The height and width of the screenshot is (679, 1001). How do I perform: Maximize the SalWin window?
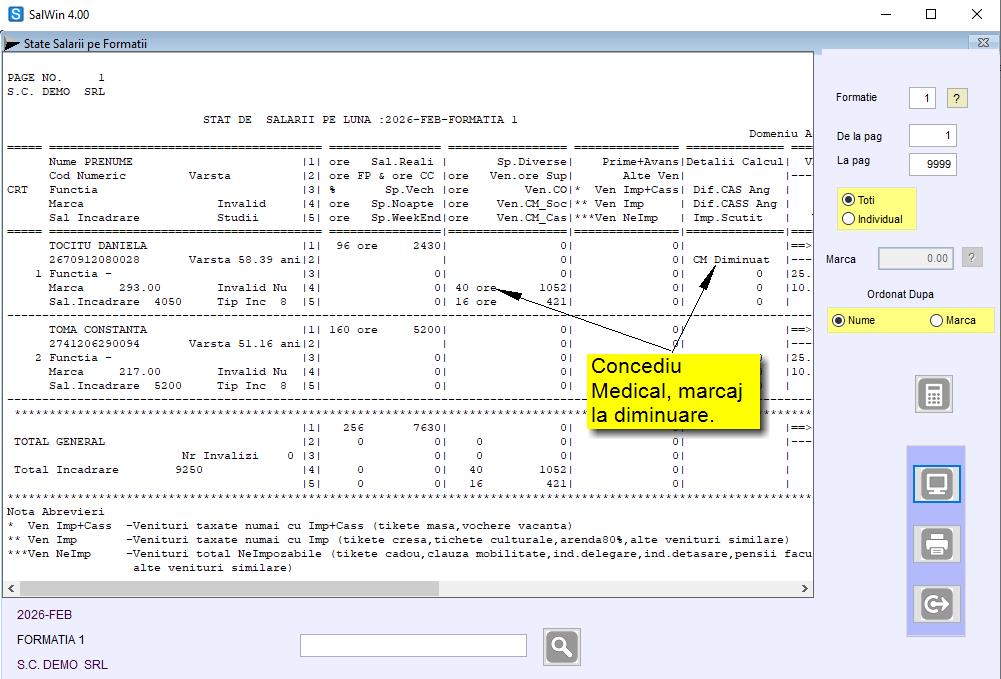coord(931,14)
